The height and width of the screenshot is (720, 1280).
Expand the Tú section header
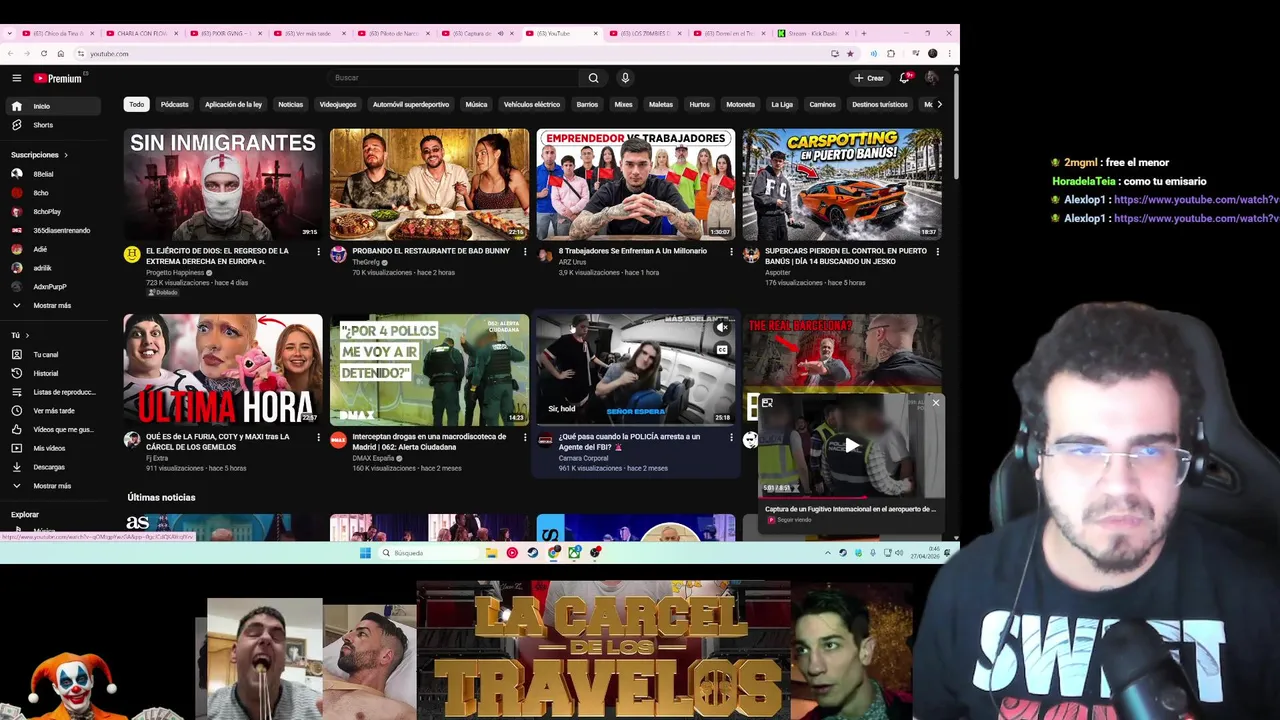(20, 335)
